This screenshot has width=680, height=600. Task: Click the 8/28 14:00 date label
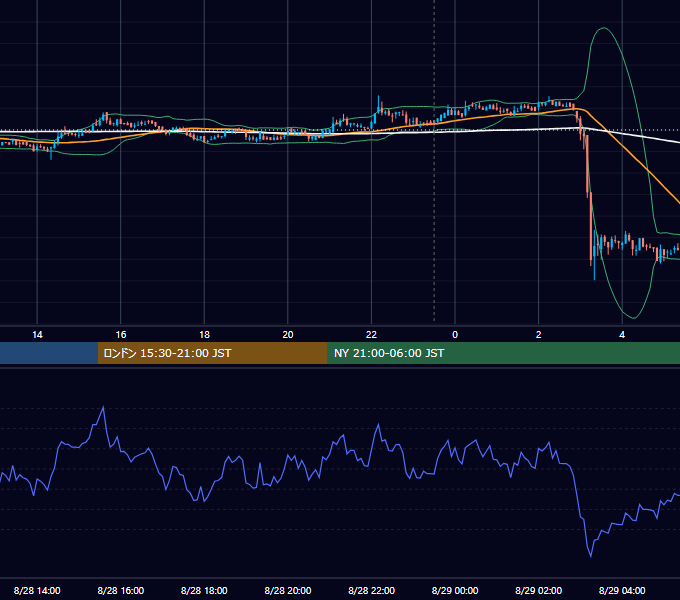(x=37, y=590)
